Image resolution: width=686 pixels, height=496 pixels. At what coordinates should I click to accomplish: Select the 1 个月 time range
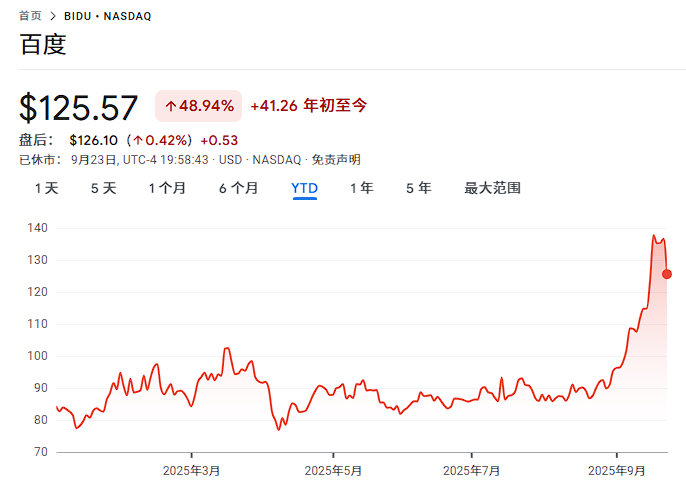click(167, 188)
